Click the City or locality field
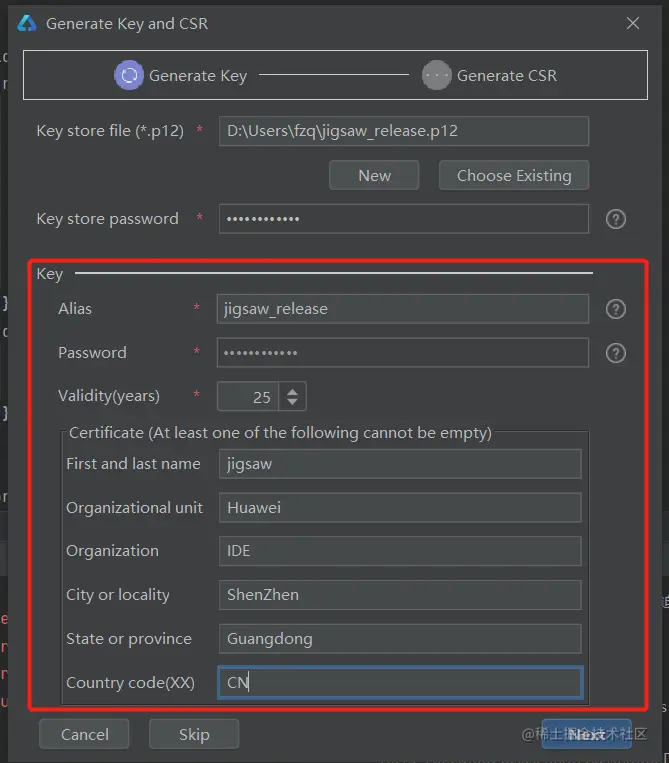Viewport: 669px width, 763px height. click(399, 595)
